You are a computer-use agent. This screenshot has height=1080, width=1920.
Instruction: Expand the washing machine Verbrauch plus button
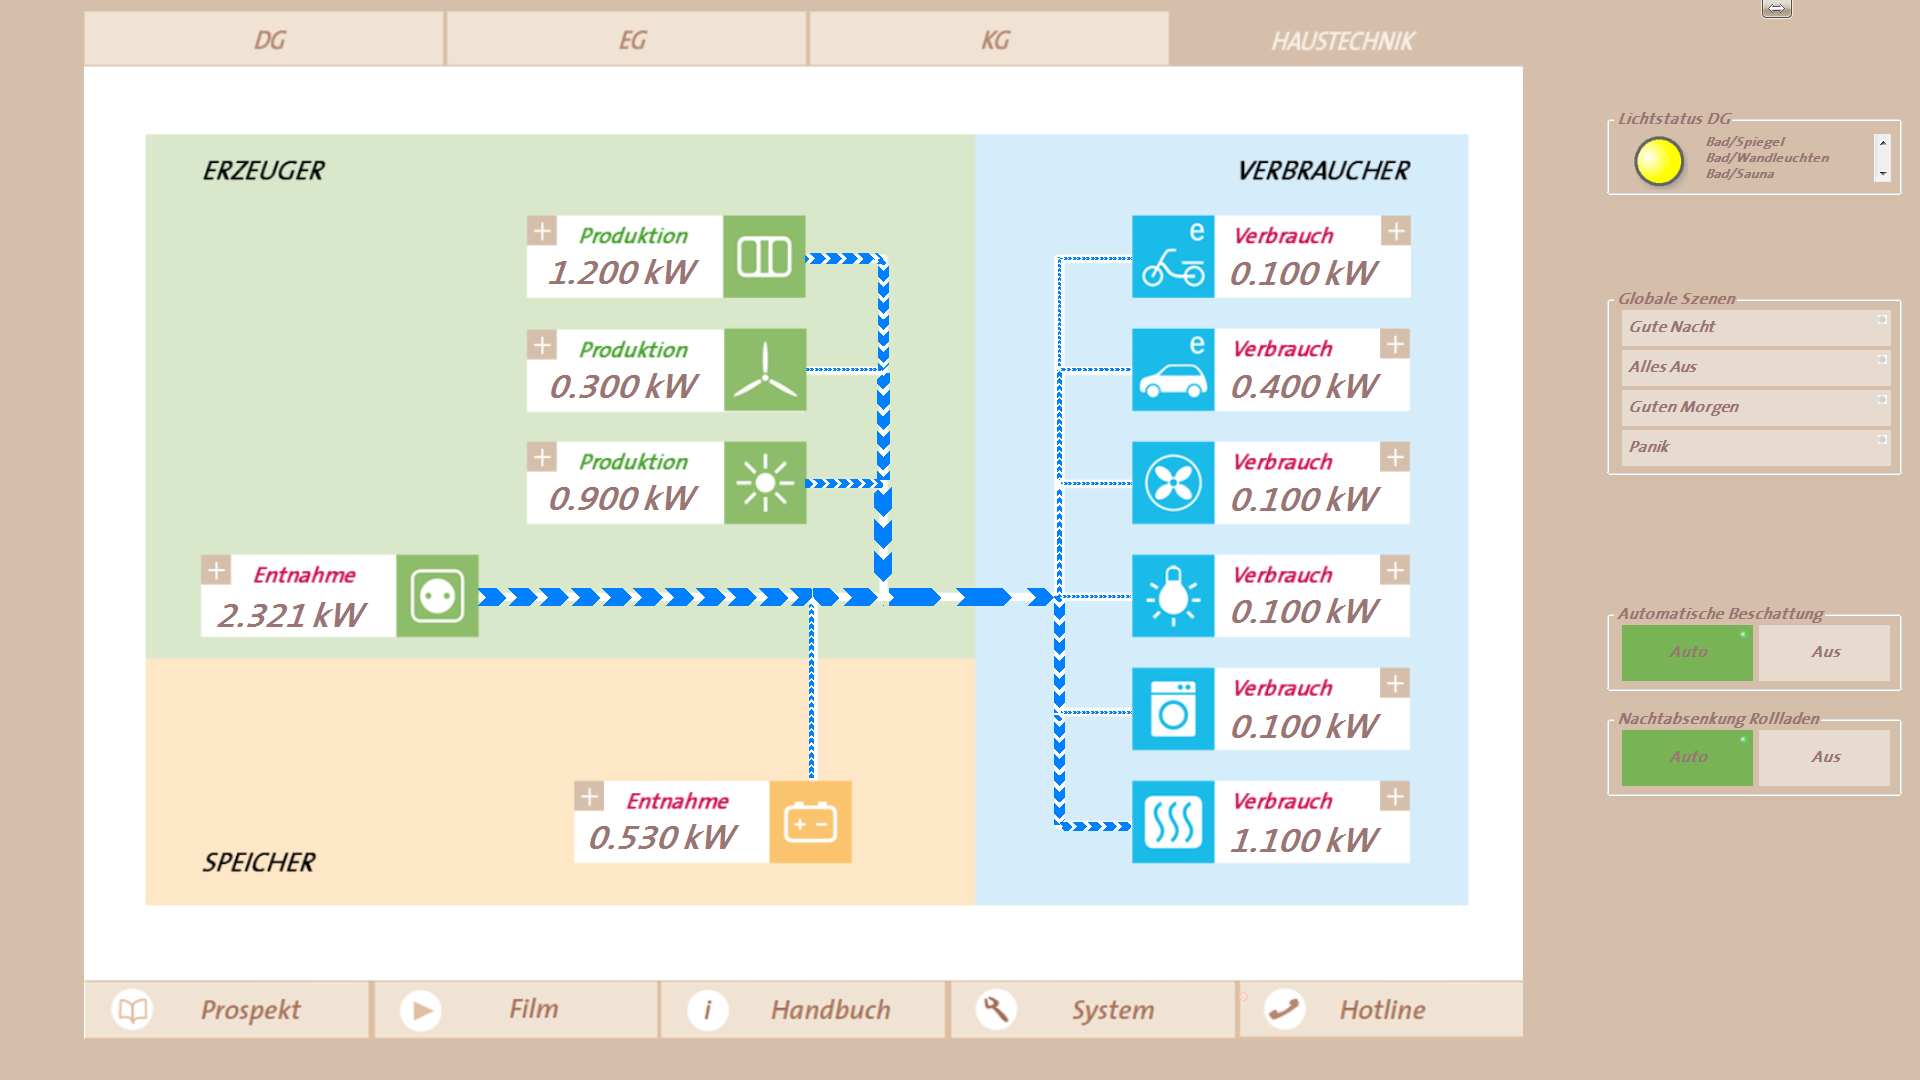point(1396,683)
